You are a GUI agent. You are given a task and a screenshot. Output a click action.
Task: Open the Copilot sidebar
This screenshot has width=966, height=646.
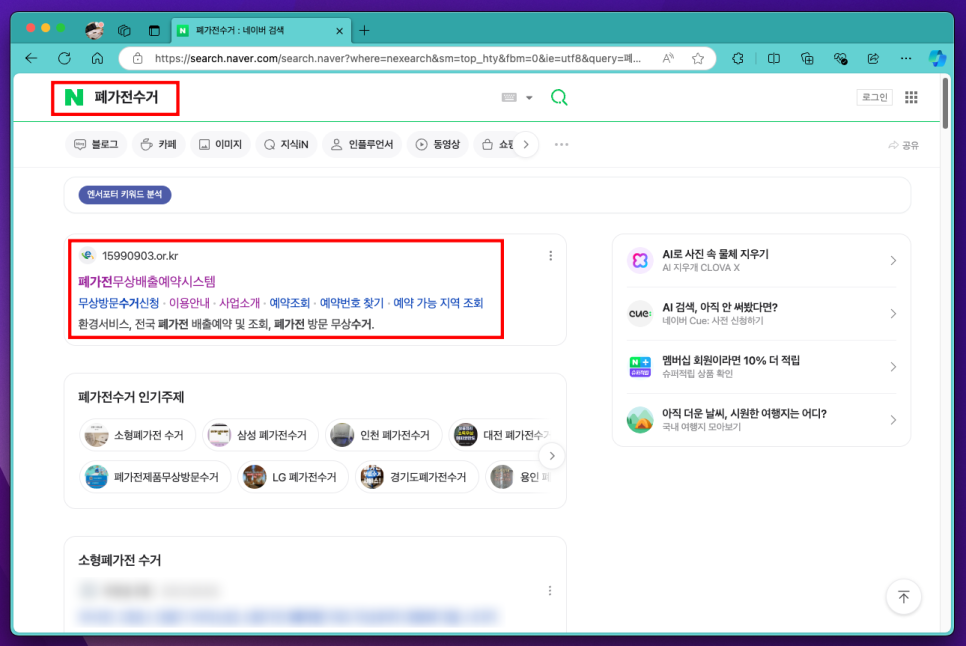937,59
